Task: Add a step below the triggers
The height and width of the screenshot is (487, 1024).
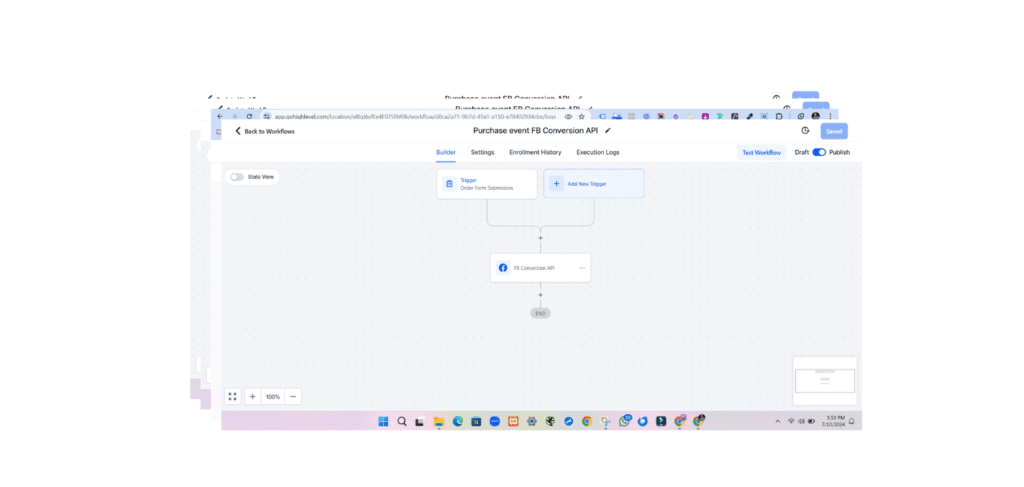Action: pyautogui.click(x=540, y=238)
